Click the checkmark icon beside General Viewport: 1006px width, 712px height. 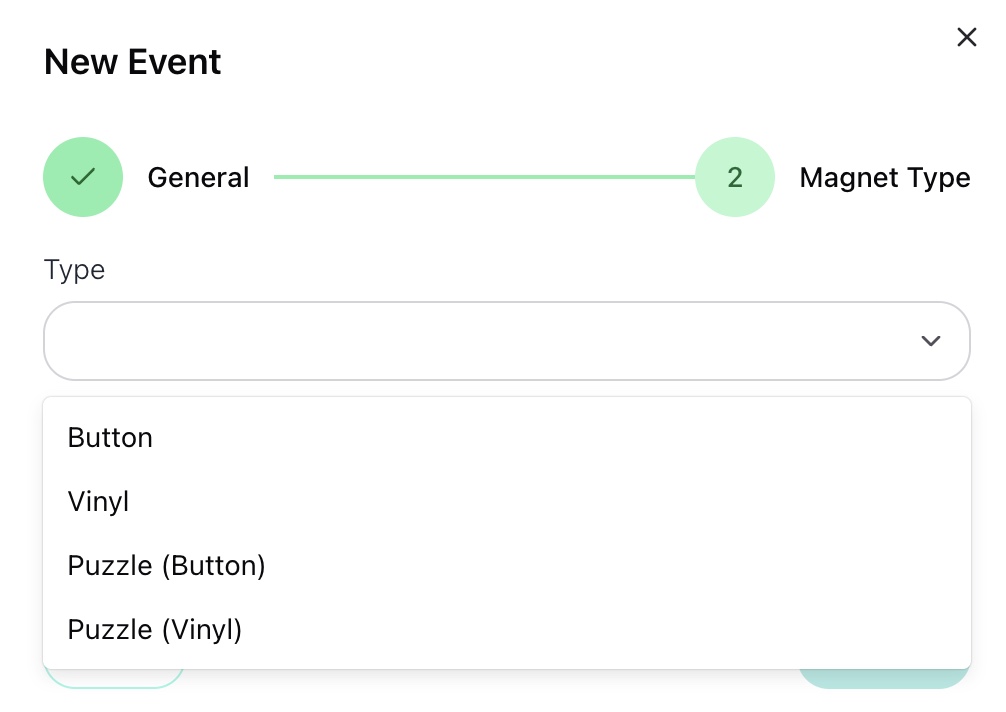pos(83,177)
